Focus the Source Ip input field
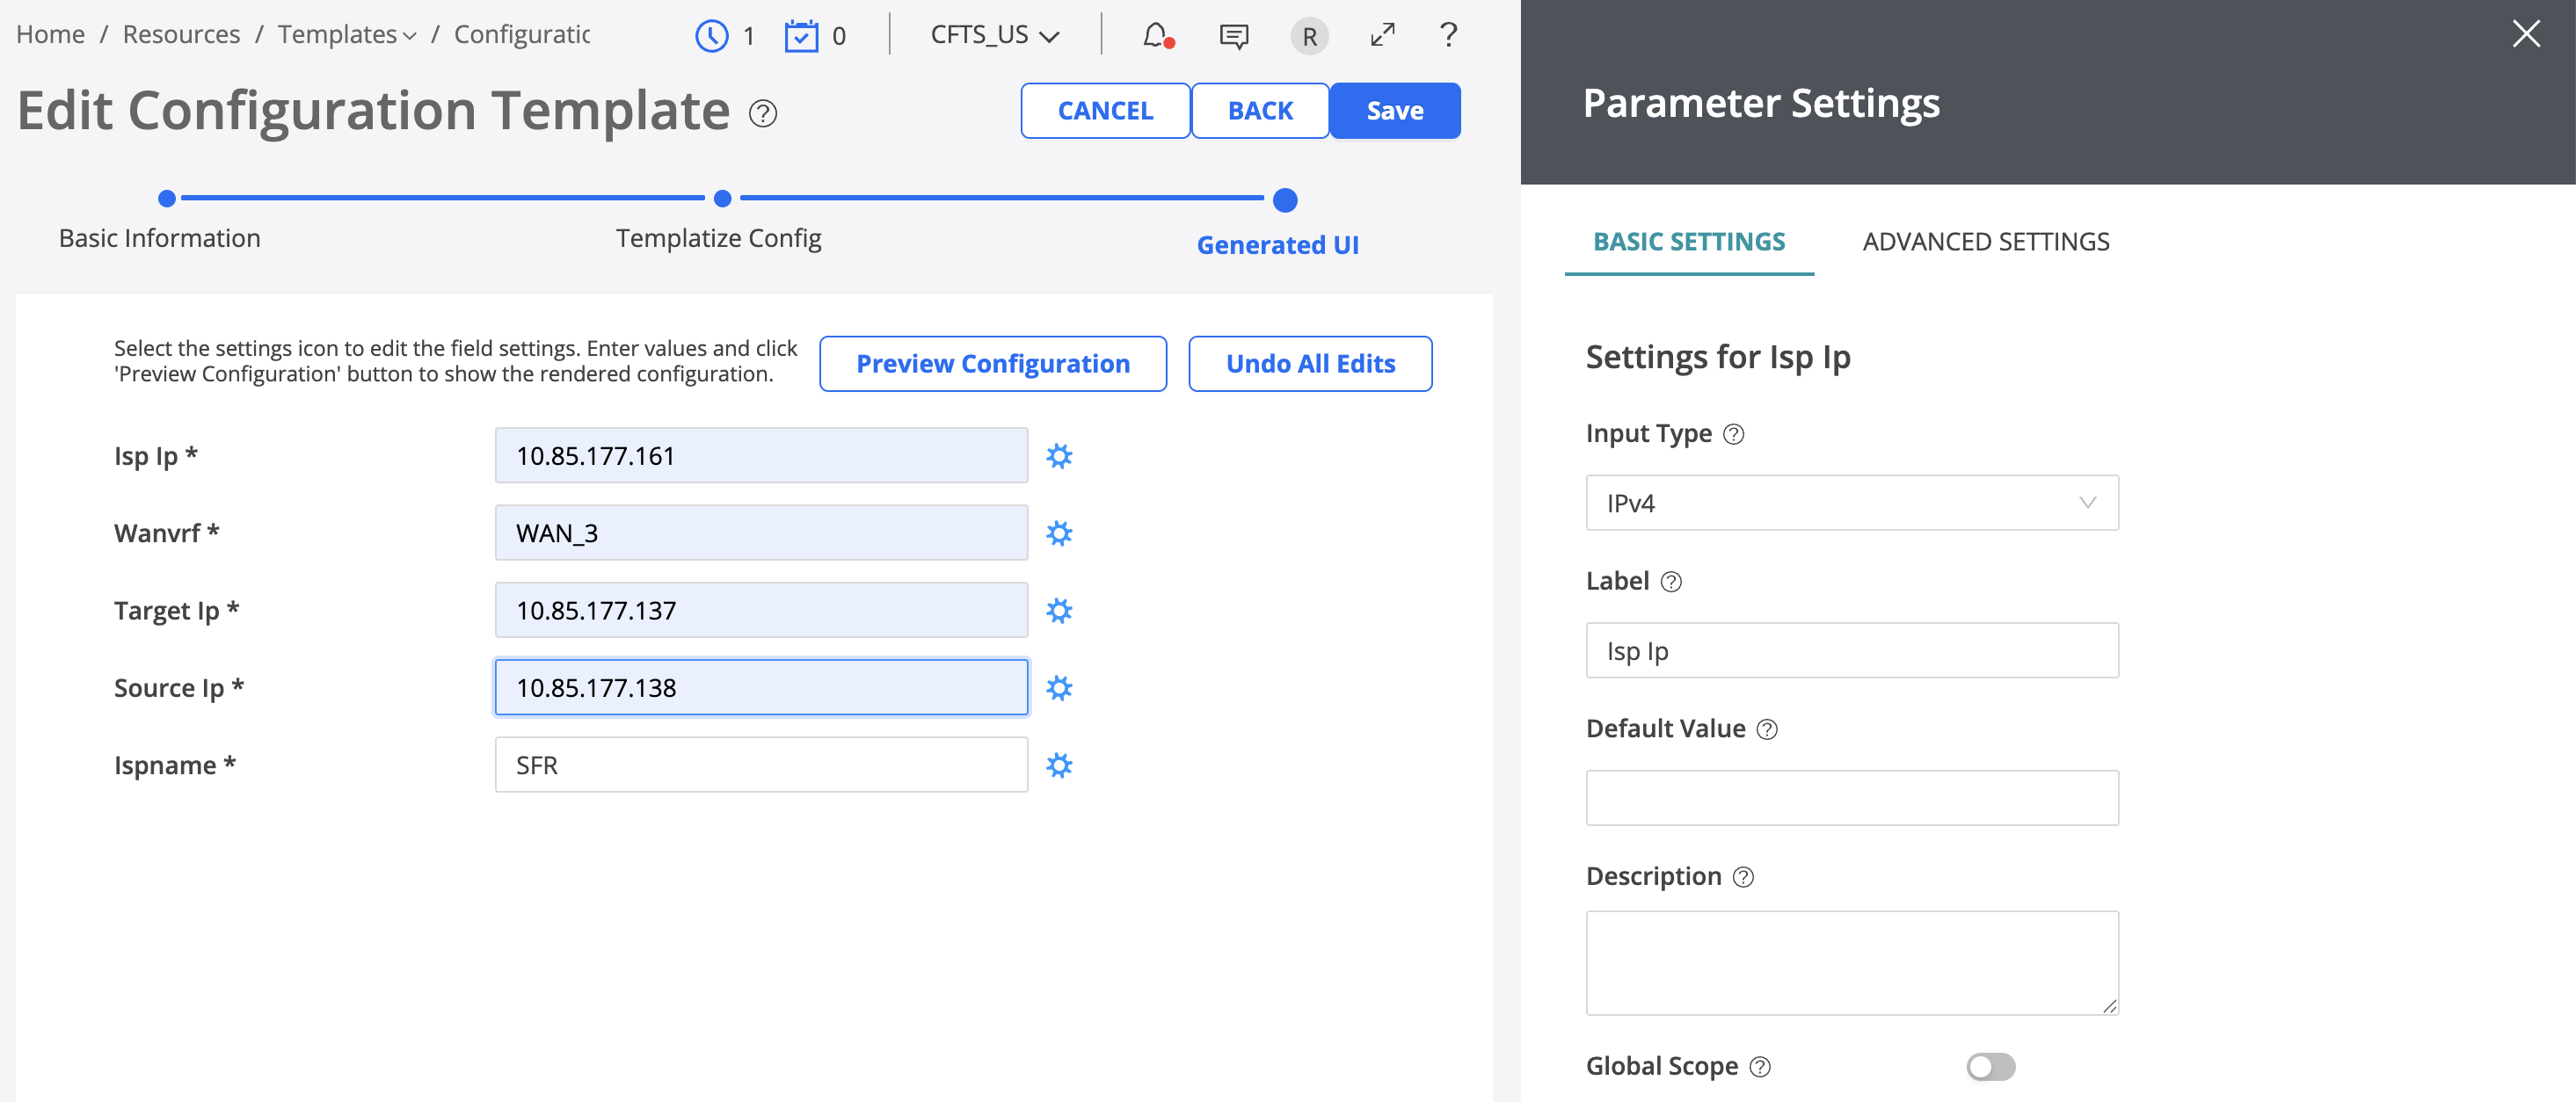 point(761,688)
